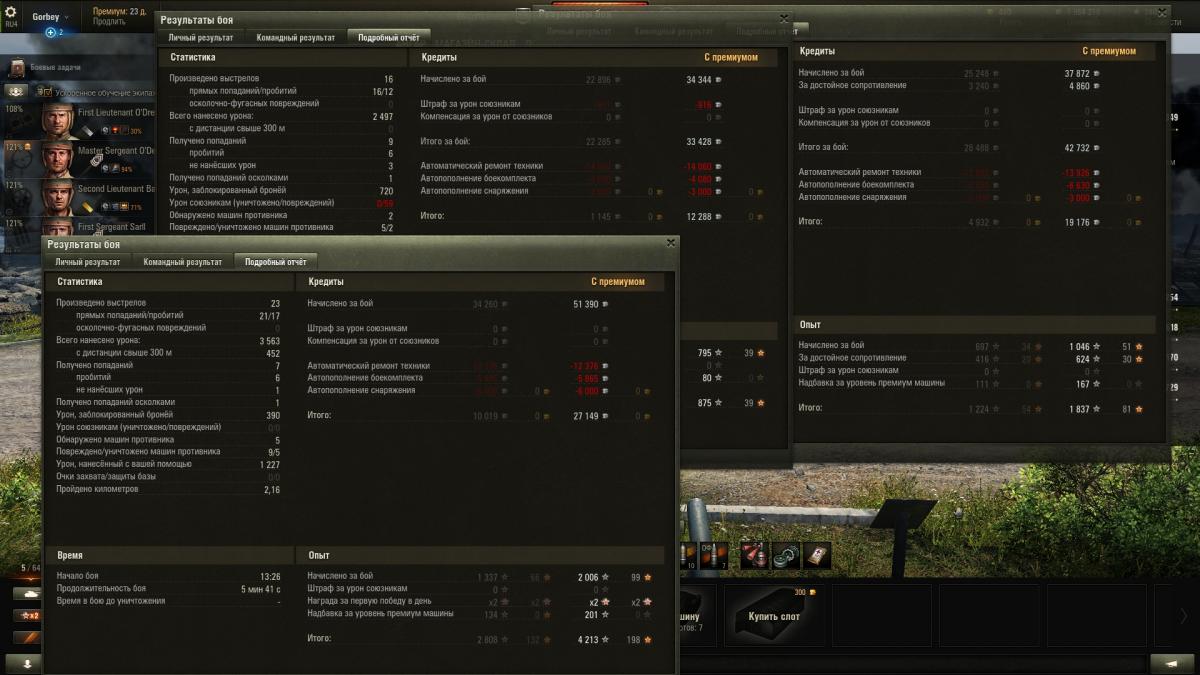
Task: Click the 5 / 64 vehicle counter
Action: click(x=30, y=568)
